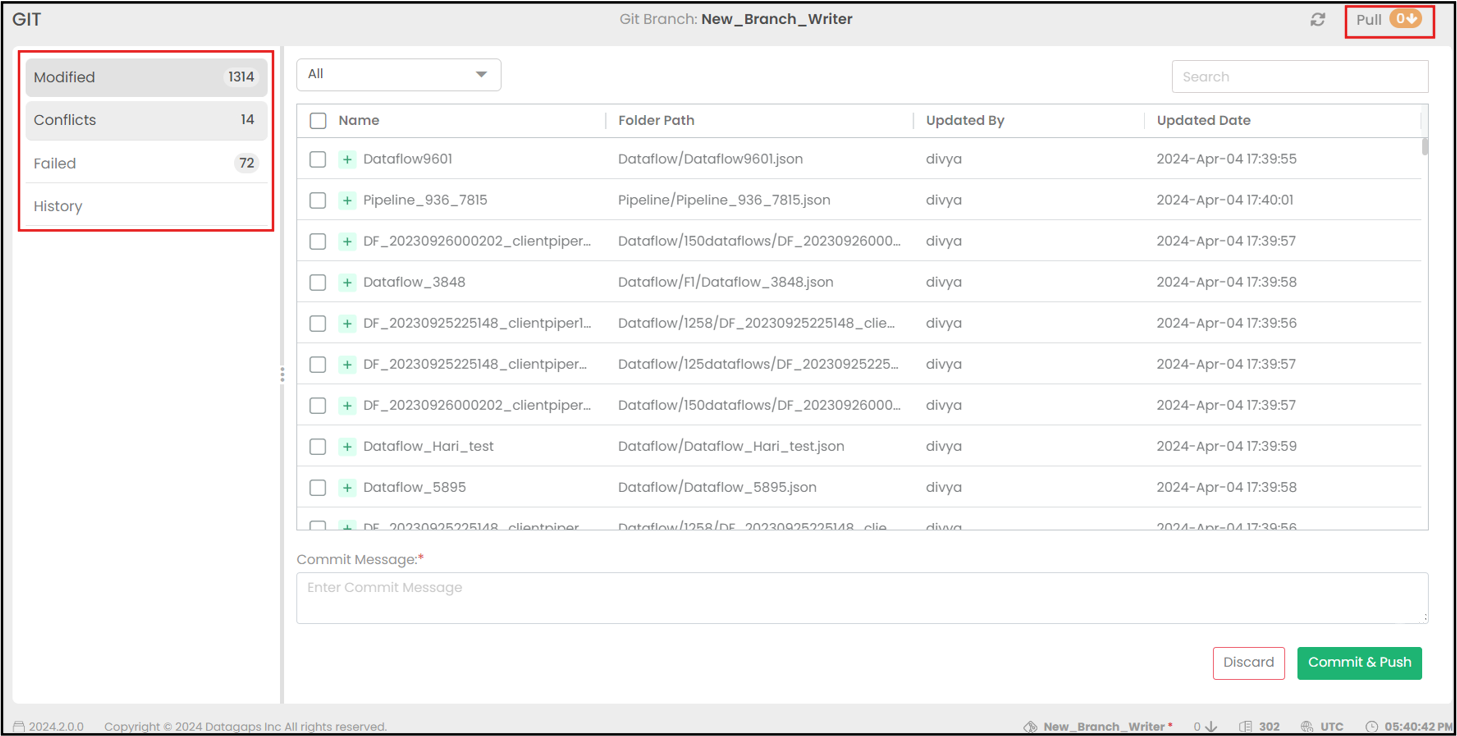The height and width of the screenshot is (736, 1457).
Task: Open the Conflicts tab in the sidebar
Action: click(146, 120)
